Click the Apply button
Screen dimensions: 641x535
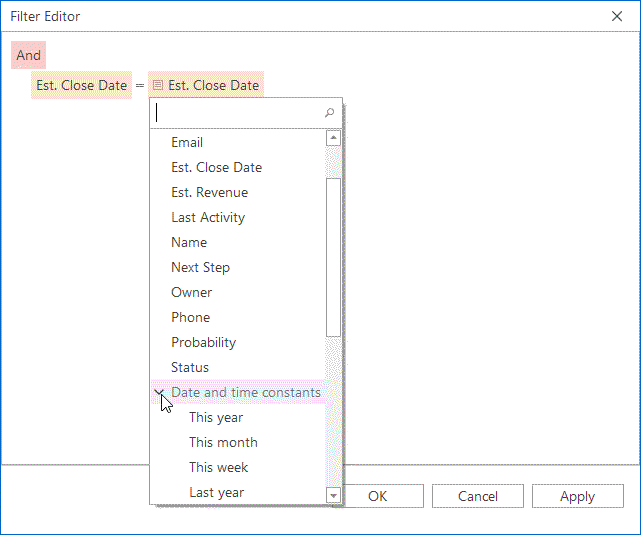tap(578, 496)
